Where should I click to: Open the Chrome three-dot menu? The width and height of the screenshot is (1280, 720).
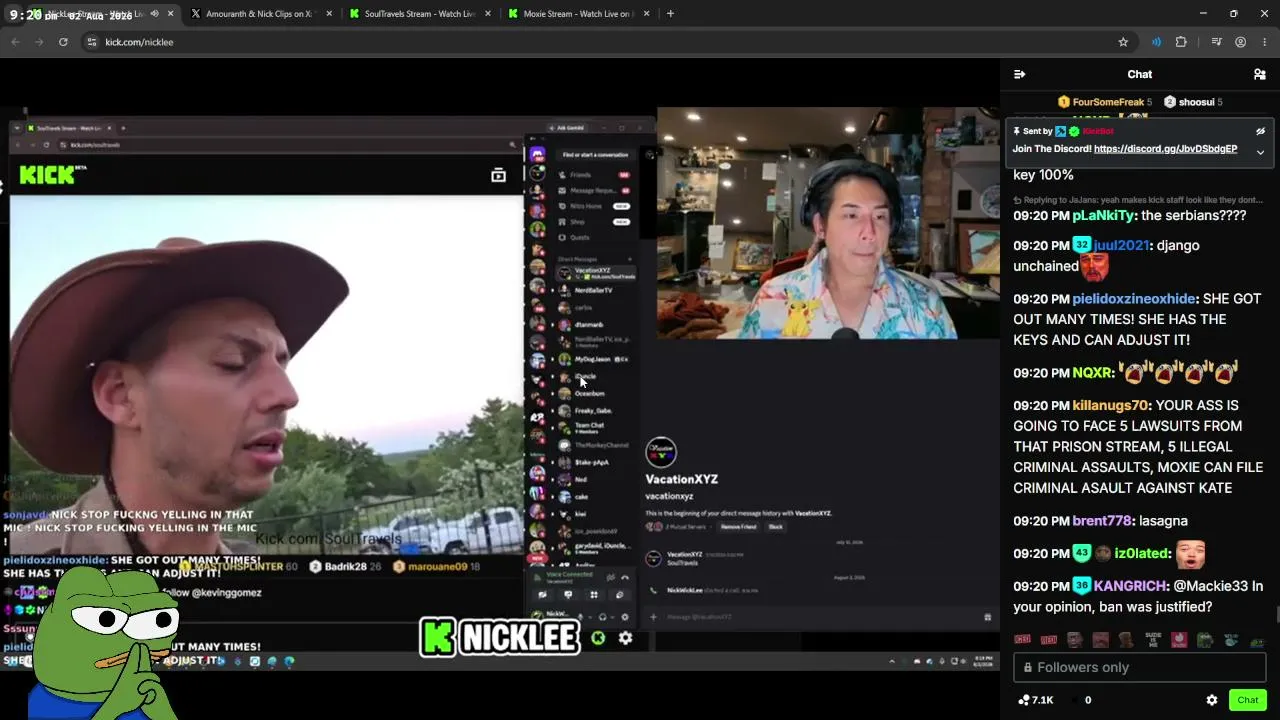[x=1265, y=42]
